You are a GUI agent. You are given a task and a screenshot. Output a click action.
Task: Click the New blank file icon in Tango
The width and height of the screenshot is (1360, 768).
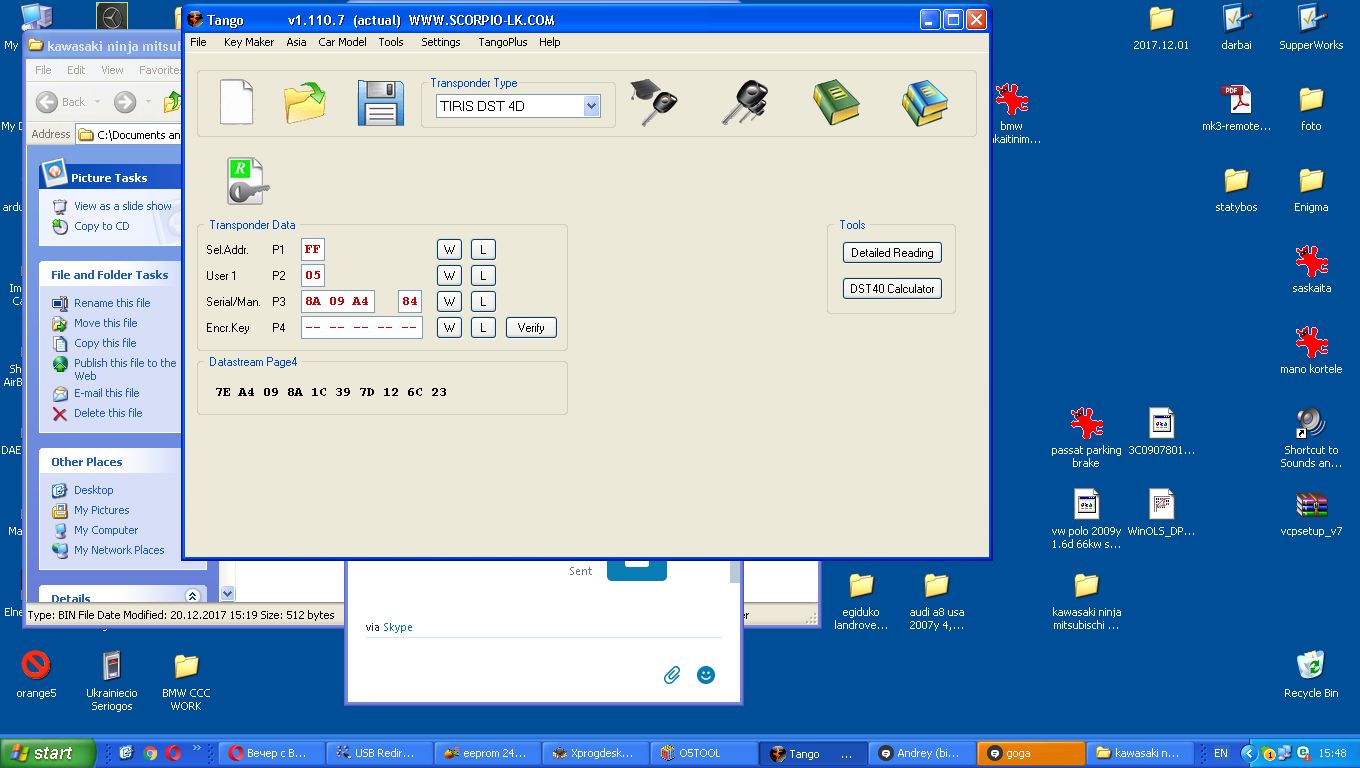[236, 102]
